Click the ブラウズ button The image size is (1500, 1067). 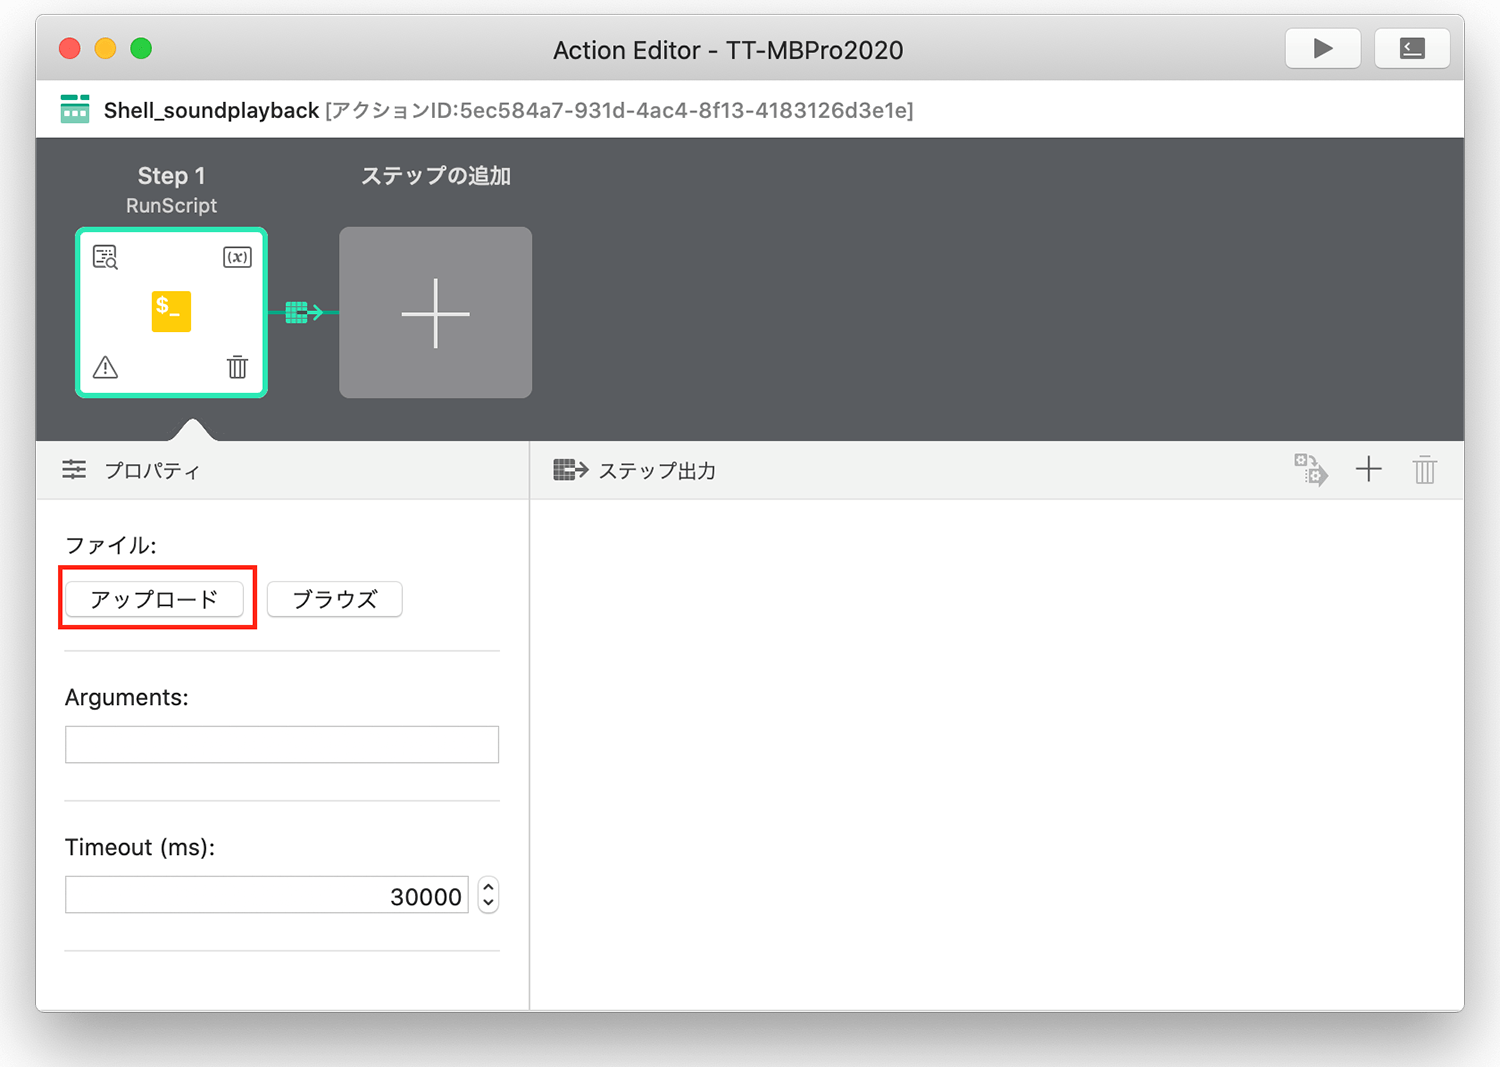[335, 599]
